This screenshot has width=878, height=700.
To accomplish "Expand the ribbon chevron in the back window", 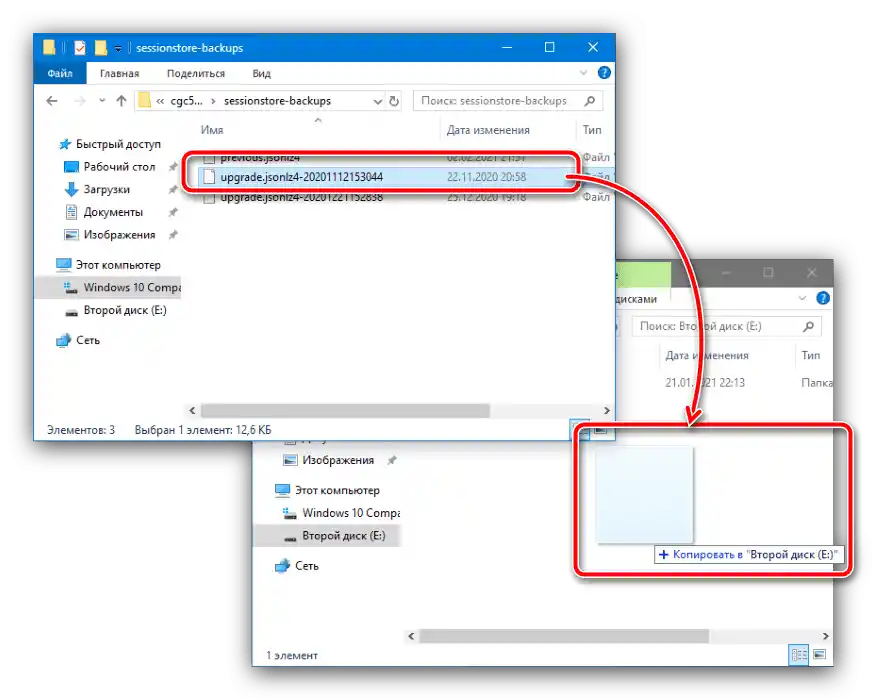I will (802, 298).
